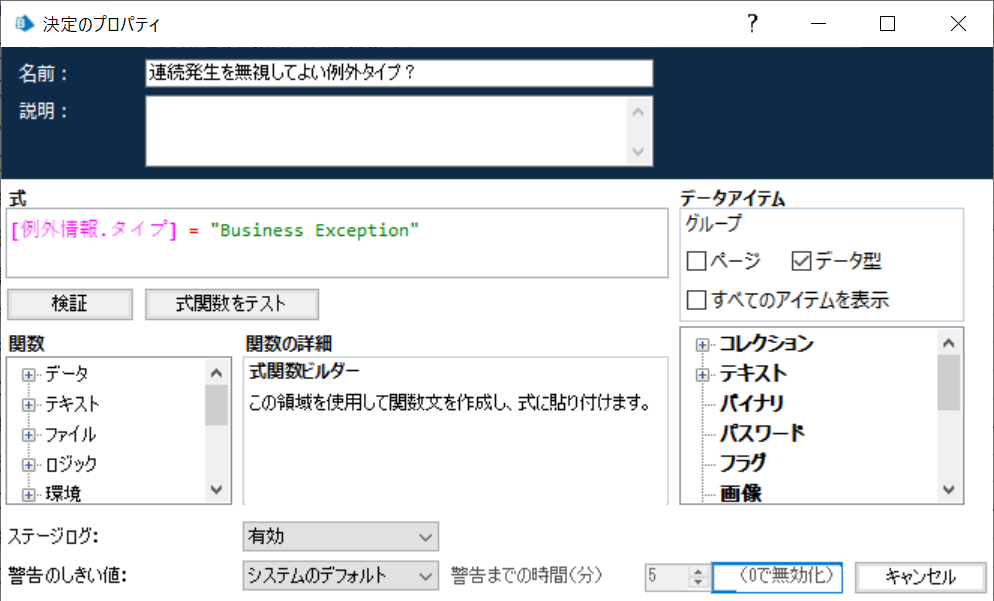This screenshot has height=601, width=994.
Task: Select パスワード in data items tree
Action: 762,434
